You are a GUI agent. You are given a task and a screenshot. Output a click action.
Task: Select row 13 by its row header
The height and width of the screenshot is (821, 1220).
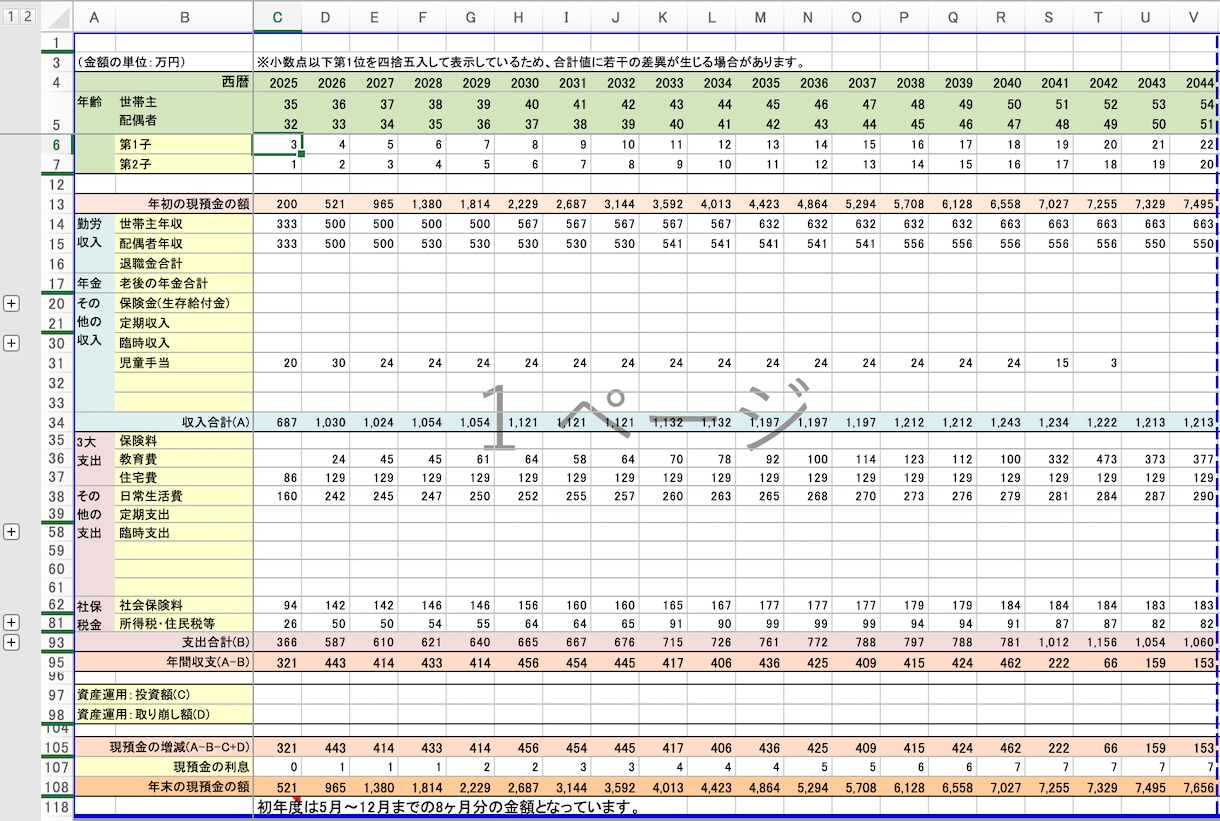pos(57,204)
